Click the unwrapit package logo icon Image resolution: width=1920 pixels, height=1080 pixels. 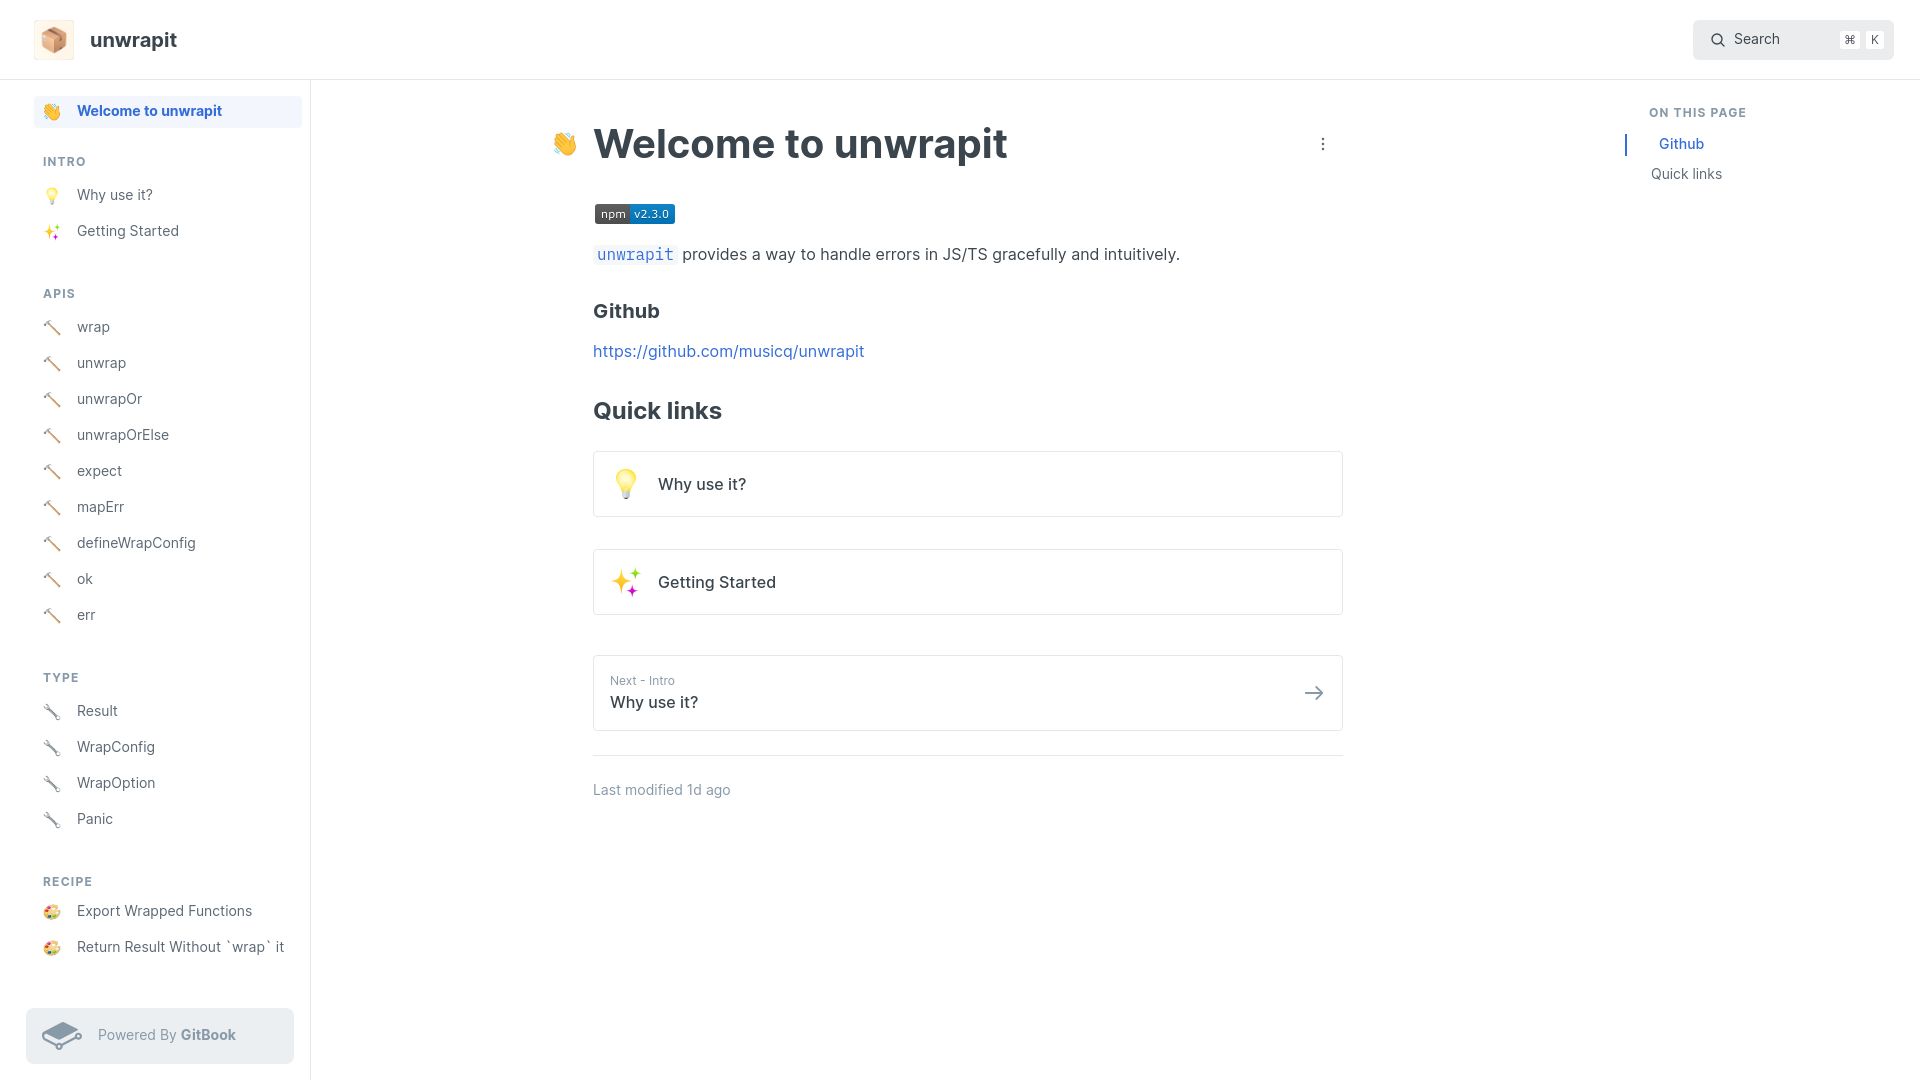point(54,40)
